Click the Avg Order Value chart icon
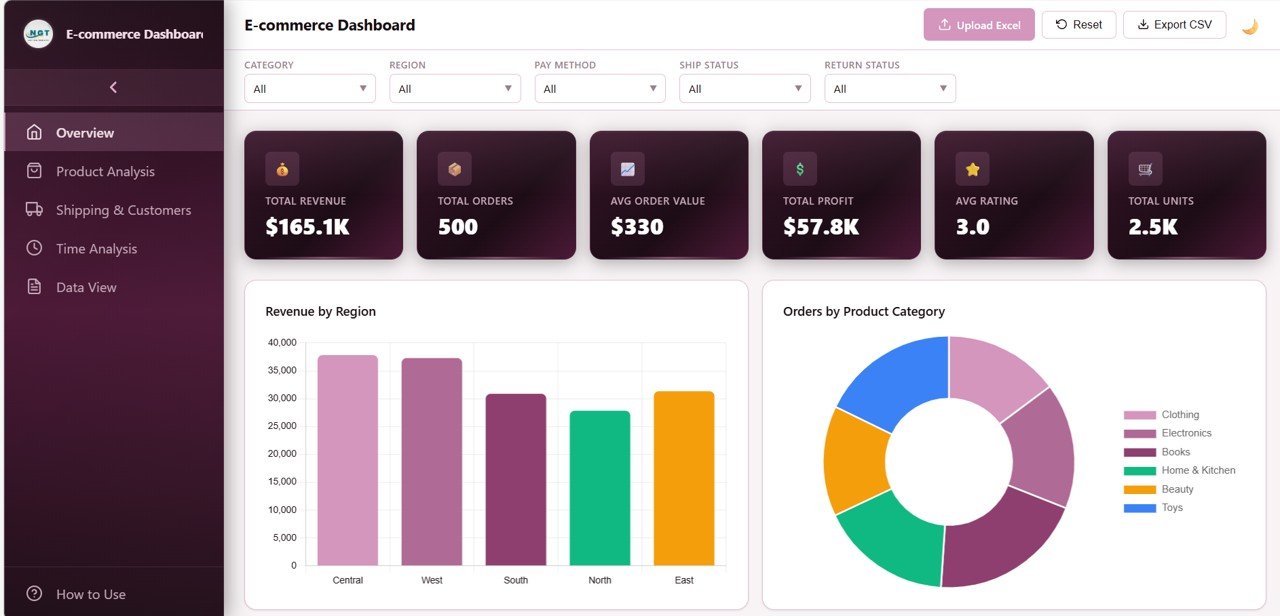Screen dimensions: 1280x616 [x=626, y=168]
